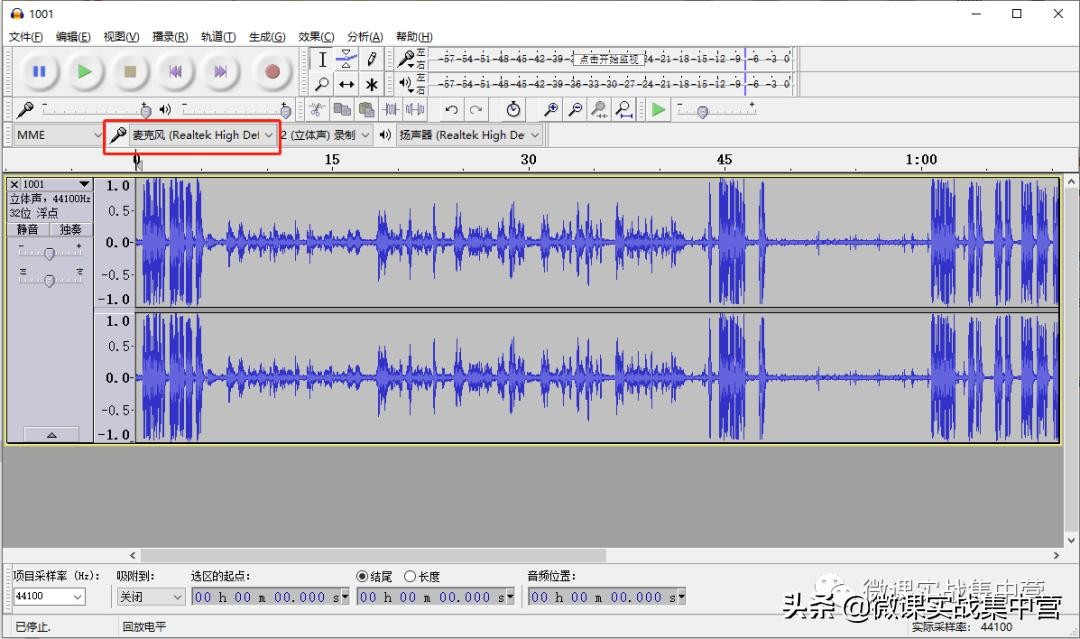This screenshot has height=639, width=1080.
Task: Select the 长度 radio button
Action: click(x=410, y=576)
